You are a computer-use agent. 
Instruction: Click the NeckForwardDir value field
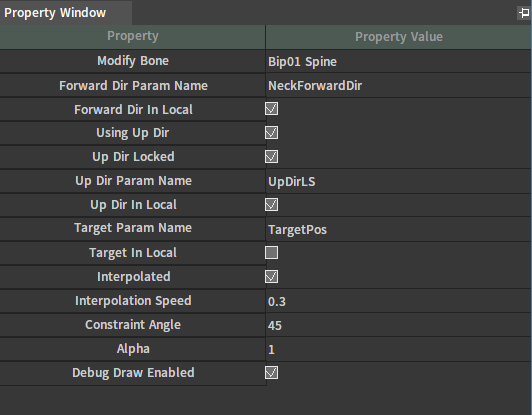(399, 86)
